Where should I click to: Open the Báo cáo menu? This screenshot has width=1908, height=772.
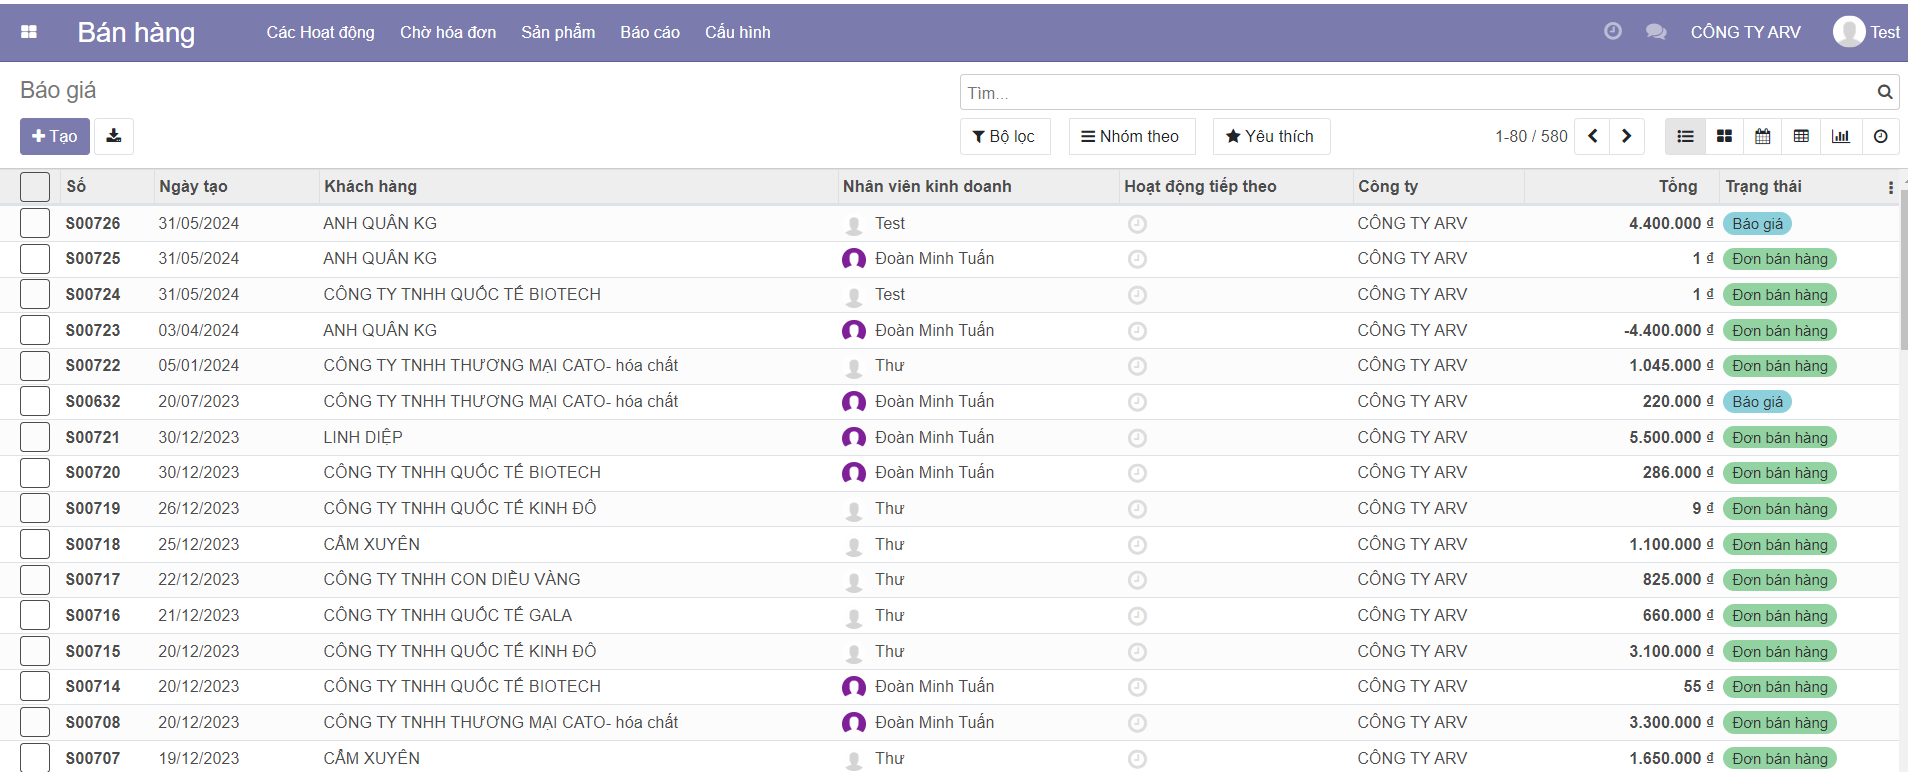649,32
